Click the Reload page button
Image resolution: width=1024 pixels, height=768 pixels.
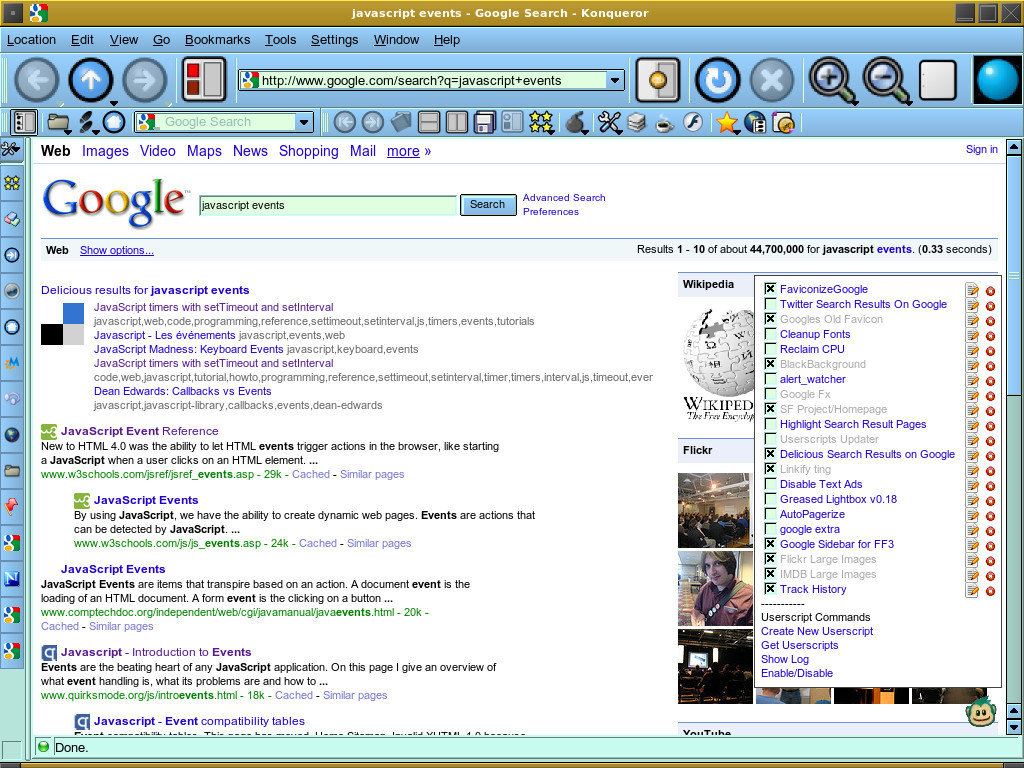click(x=717, y=80)
